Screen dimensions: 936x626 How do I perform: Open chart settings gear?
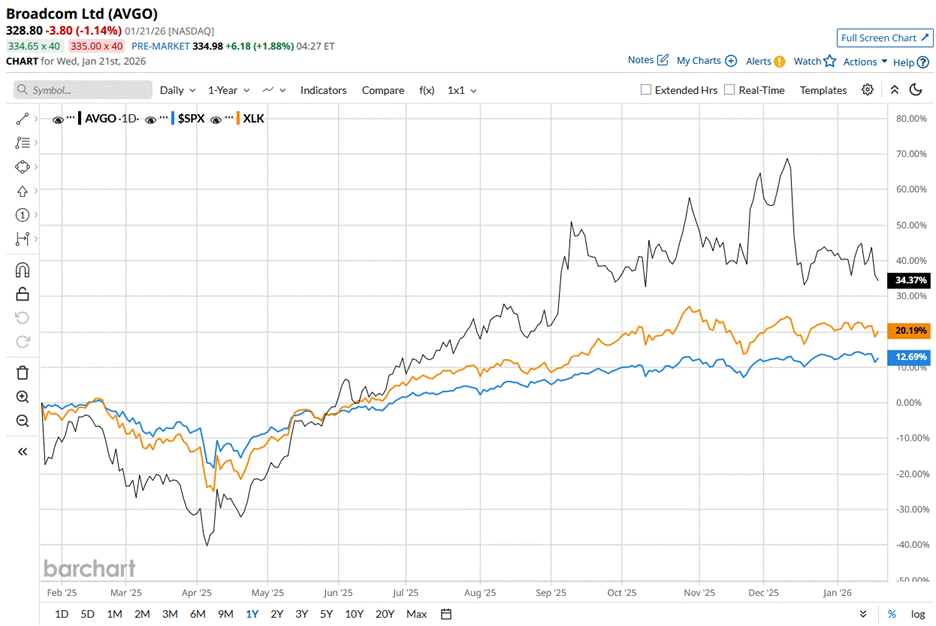coord(867,90)
